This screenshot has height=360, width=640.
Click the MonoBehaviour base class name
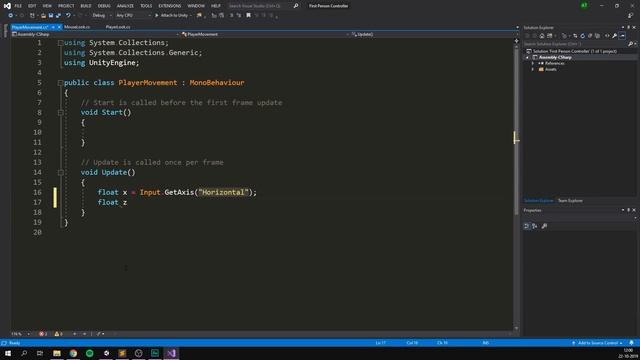tap(217, 82)
